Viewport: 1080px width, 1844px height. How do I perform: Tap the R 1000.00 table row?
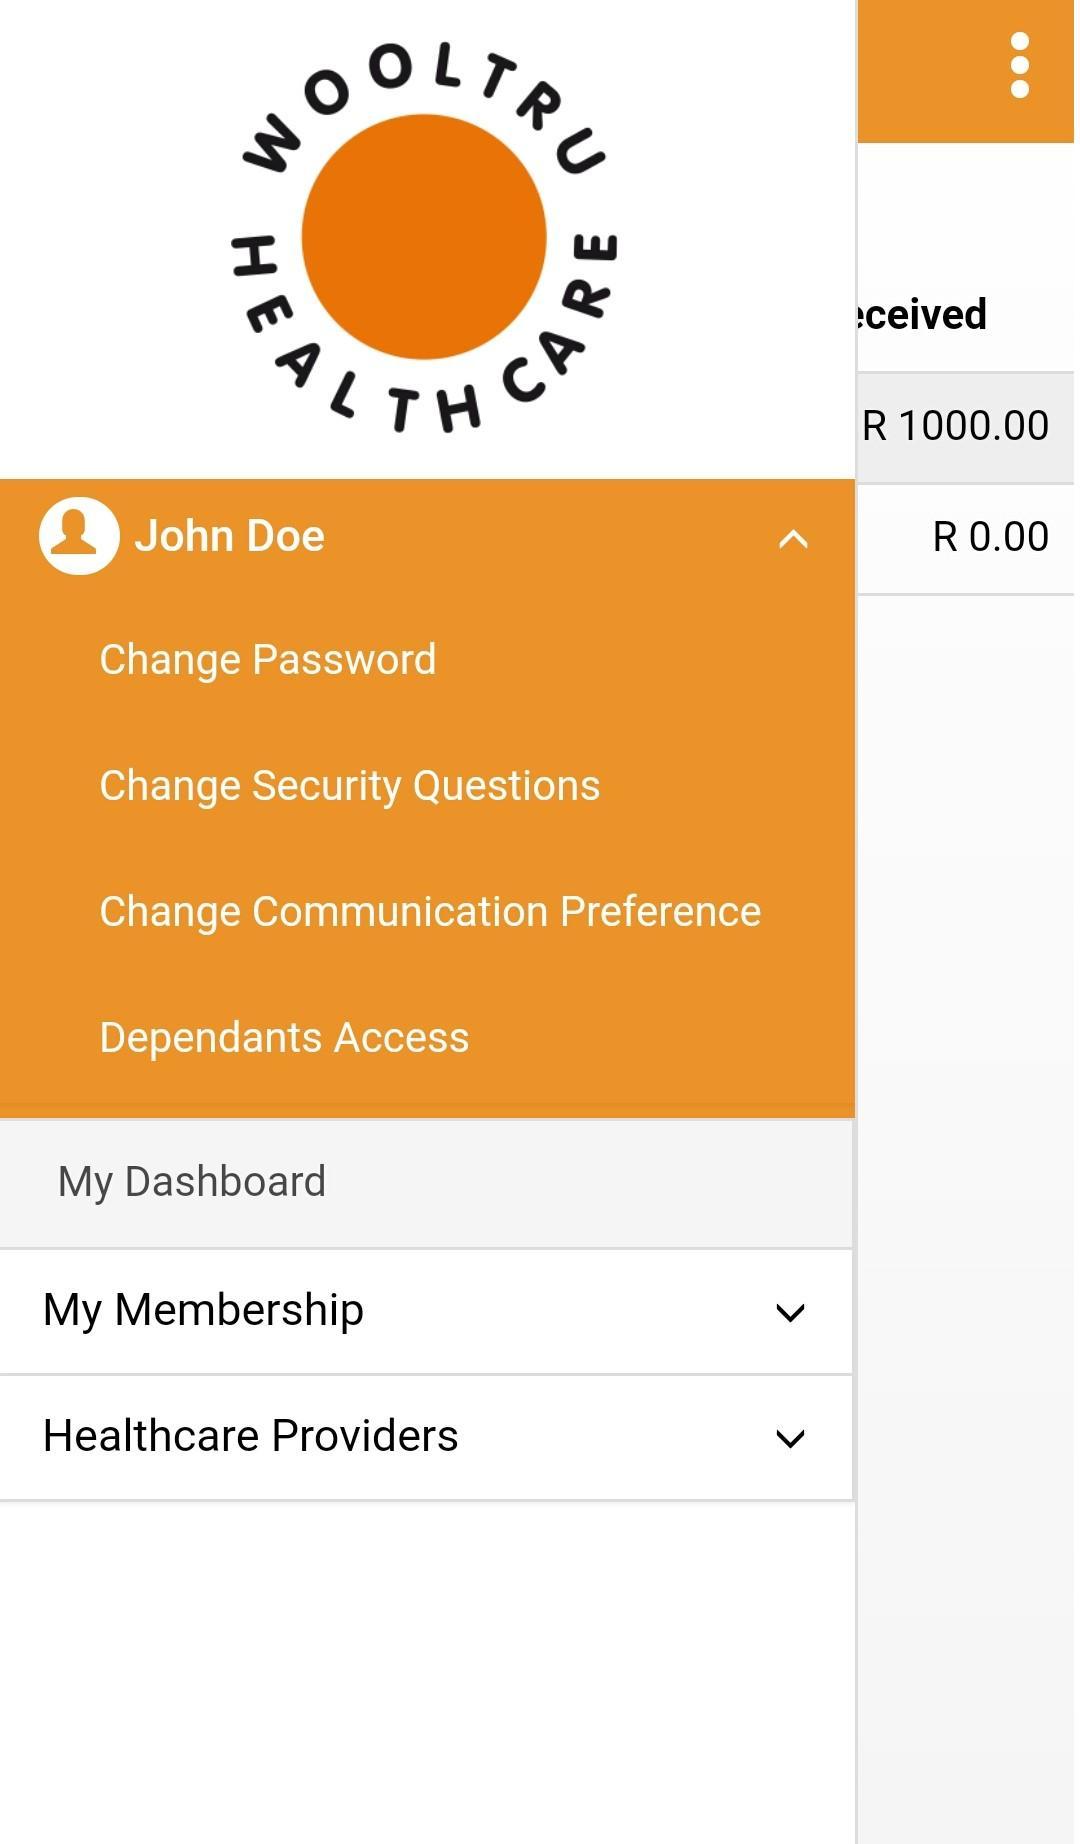tap(966, 427)
